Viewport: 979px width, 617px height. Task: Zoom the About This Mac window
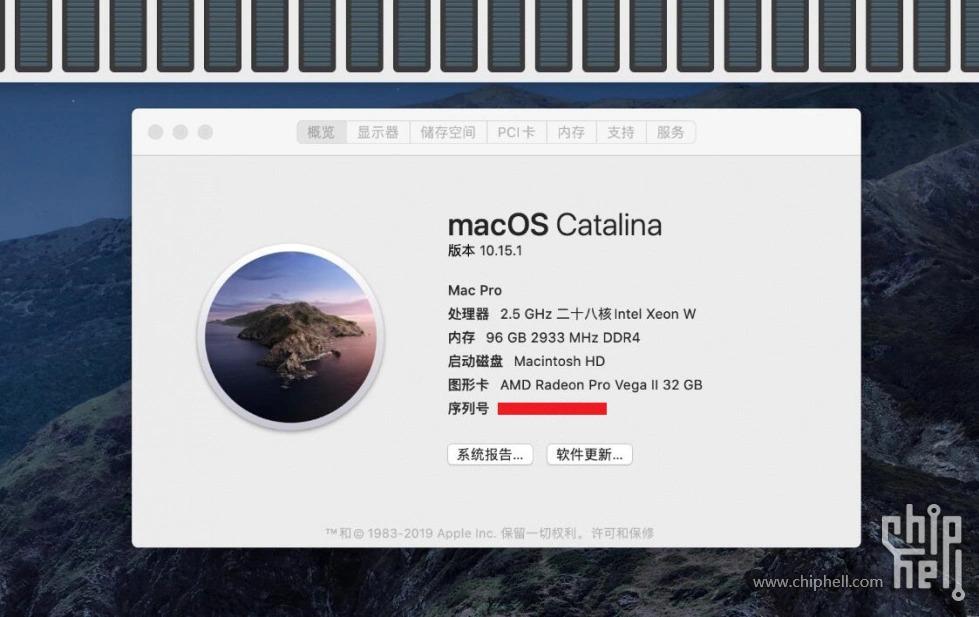[x=205, y=132]
